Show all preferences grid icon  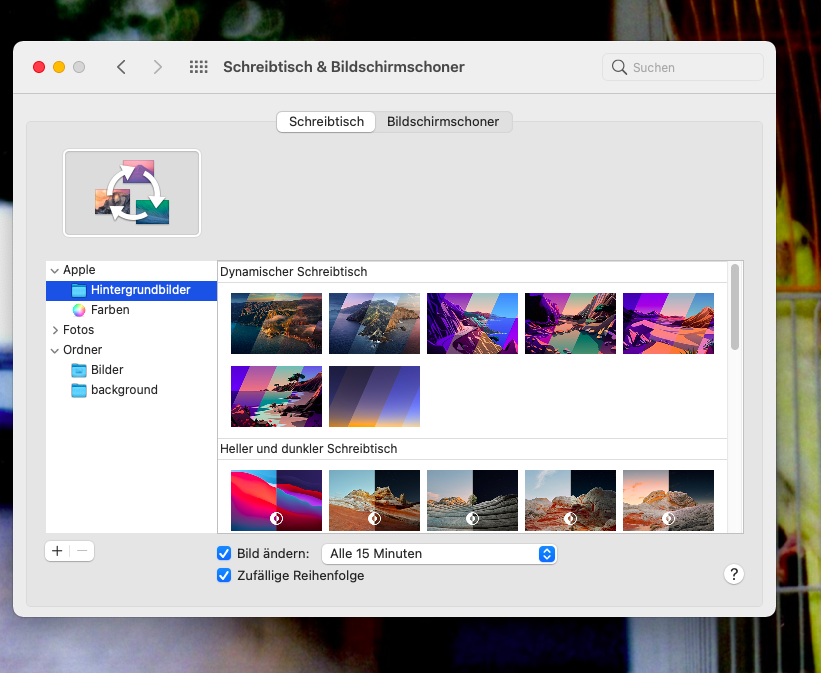(x=198, y=67)
